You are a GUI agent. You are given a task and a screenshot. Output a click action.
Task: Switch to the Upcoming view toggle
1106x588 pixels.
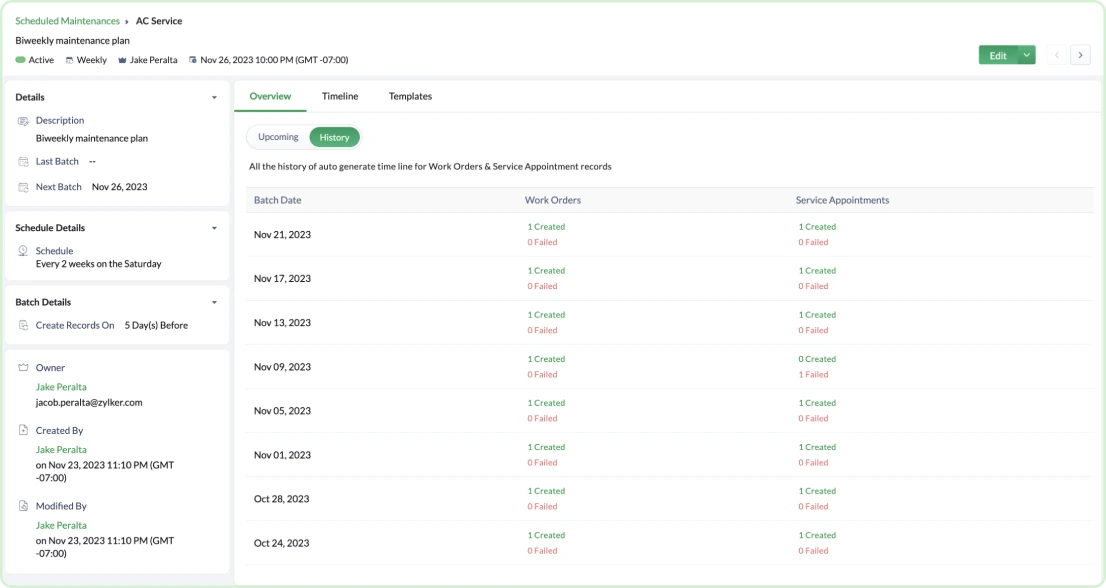coord(278,137)
